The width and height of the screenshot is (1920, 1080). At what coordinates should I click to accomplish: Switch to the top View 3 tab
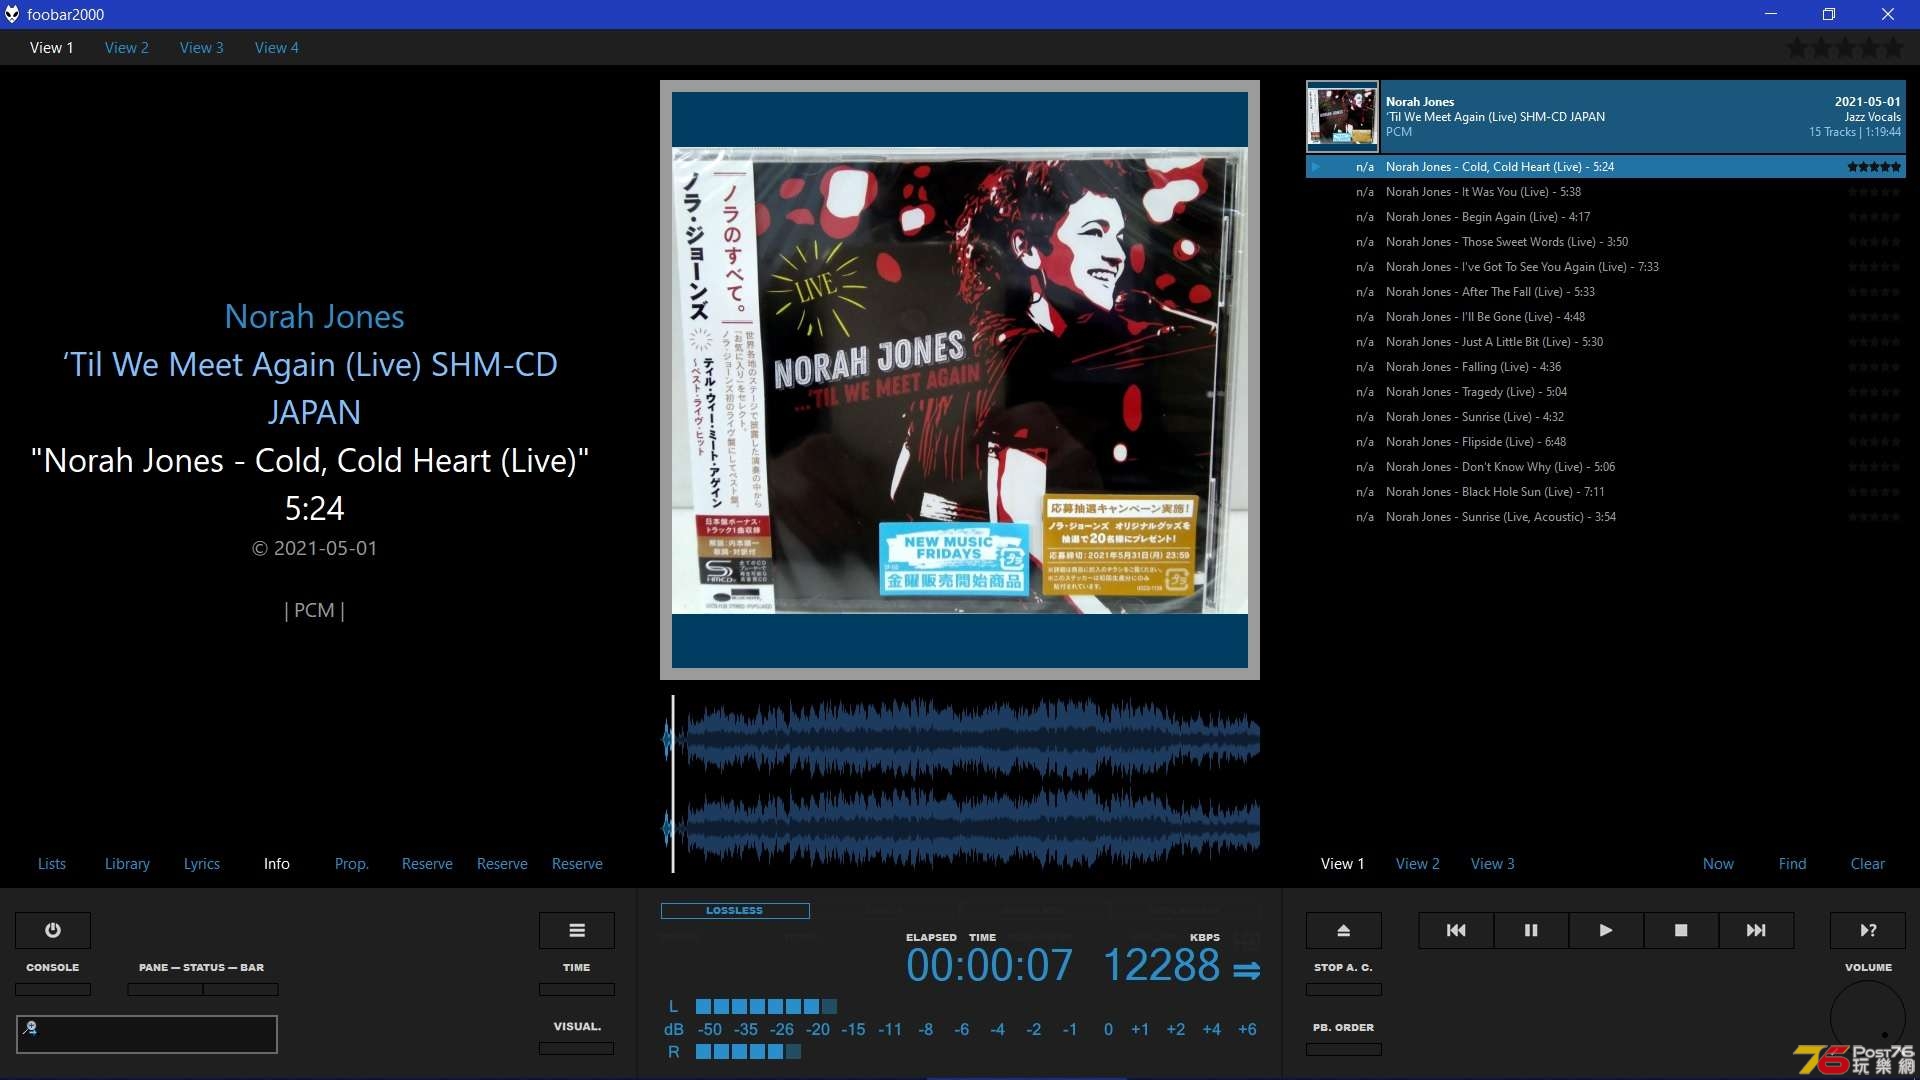pos(202,47)
